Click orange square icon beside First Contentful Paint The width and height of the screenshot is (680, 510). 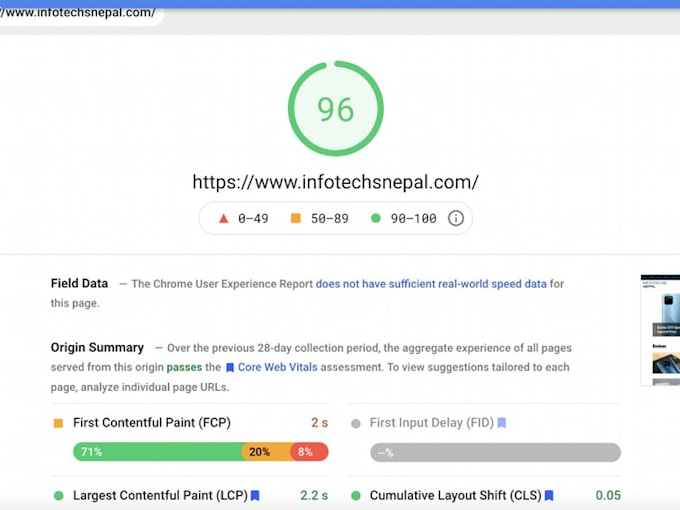(58, 423)
